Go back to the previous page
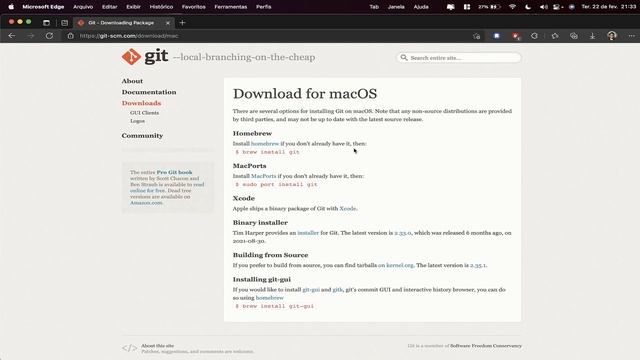Image resolution: width=640 pixels, height=360 pixels. tap(11, 36)
